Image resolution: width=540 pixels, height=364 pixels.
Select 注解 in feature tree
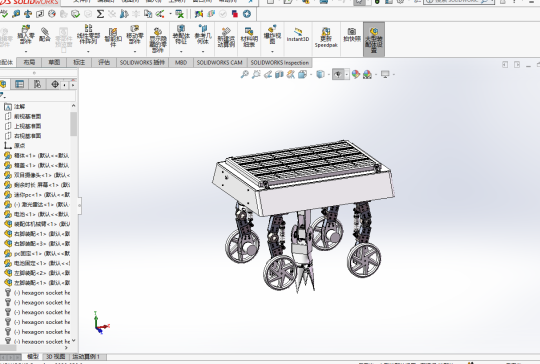click(19, 106)
